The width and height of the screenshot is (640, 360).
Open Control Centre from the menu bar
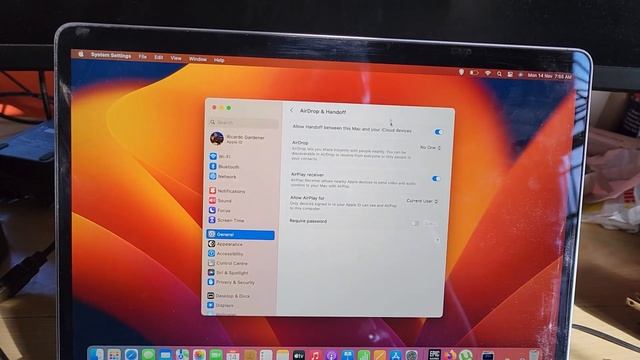coord(510,74)
